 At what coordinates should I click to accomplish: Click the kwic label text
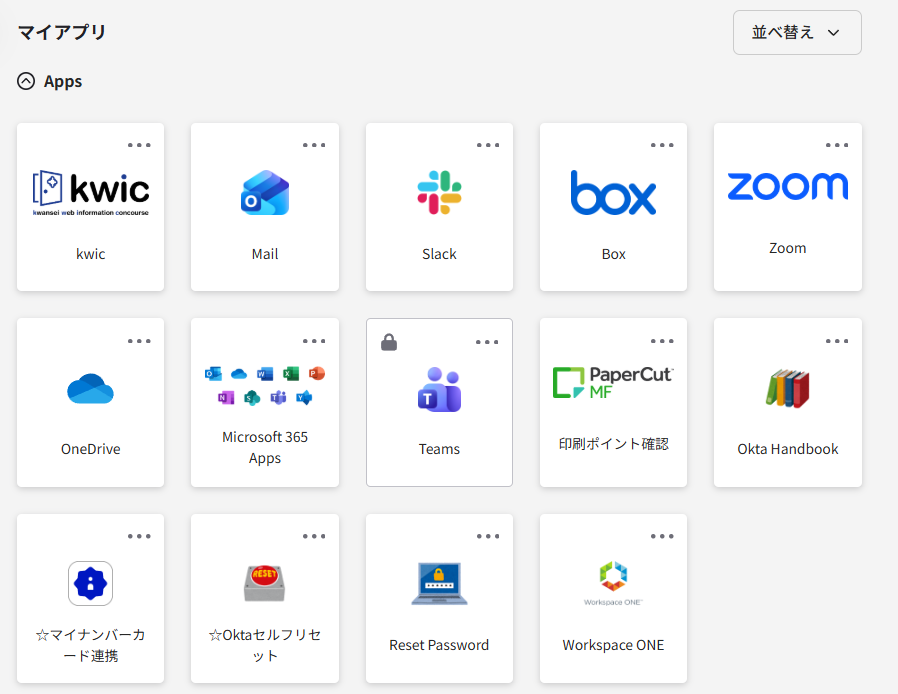click(90, 254)
